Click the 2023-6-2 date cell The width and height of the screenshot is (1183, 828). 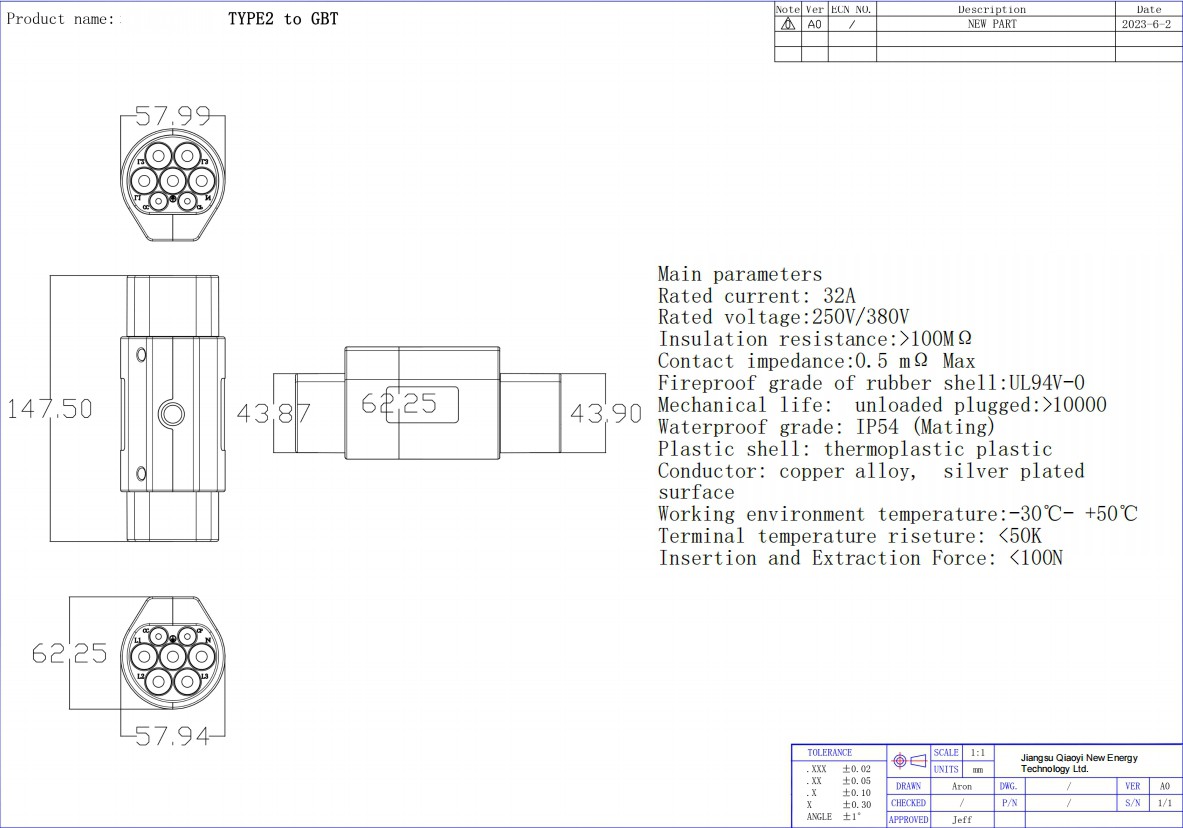click(x=1146, y=24)
